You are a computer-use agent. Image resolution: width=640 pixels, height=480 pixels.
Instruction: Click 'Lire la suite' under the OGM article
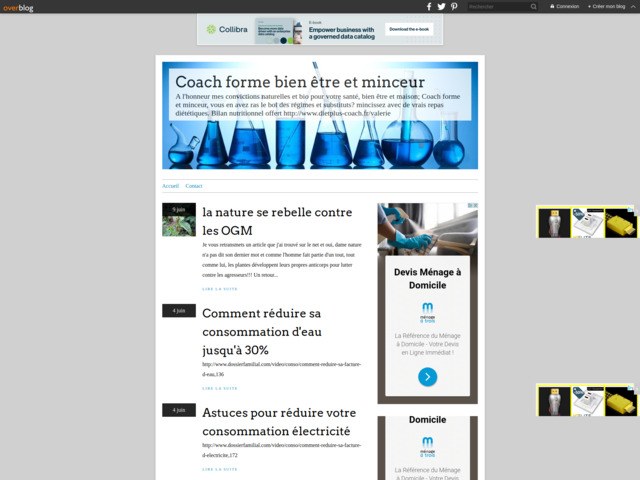point(220,288)
